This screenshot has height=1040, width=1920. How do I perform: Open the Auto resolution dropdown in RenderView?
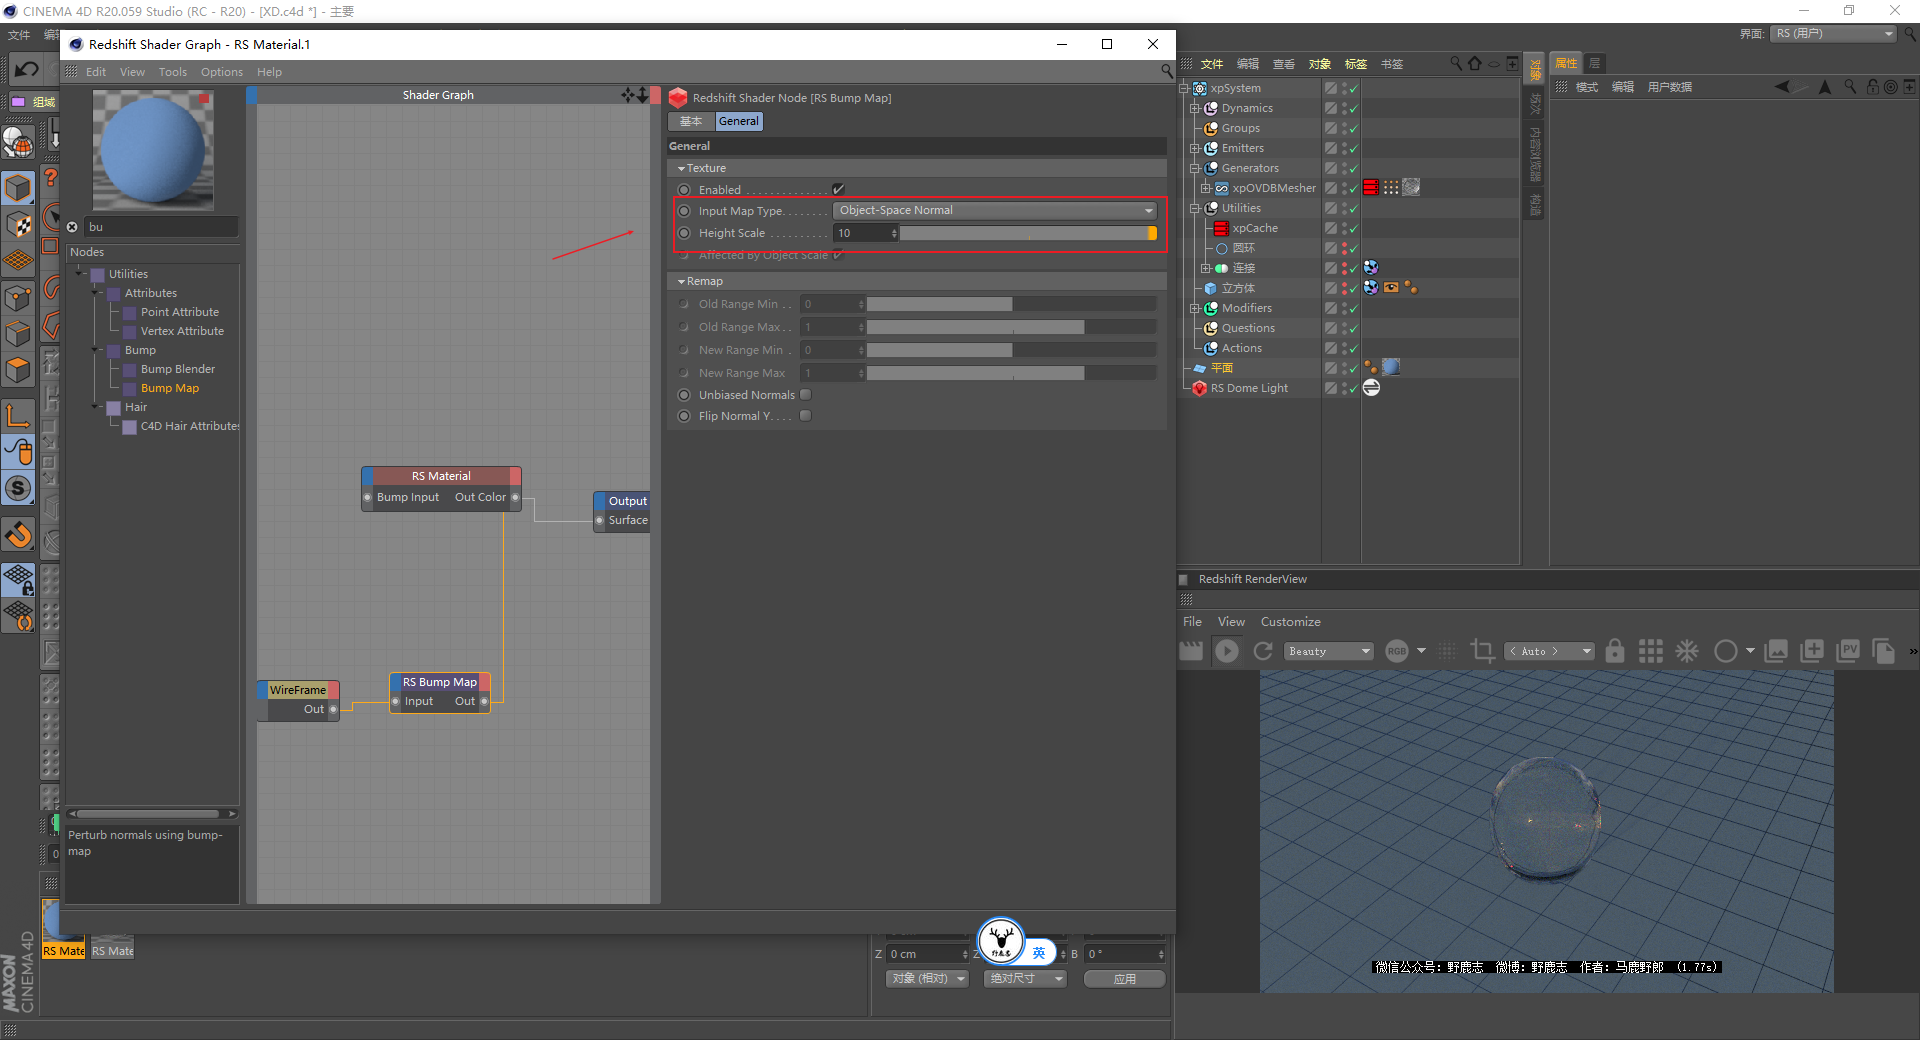[x=1550, y=651]
